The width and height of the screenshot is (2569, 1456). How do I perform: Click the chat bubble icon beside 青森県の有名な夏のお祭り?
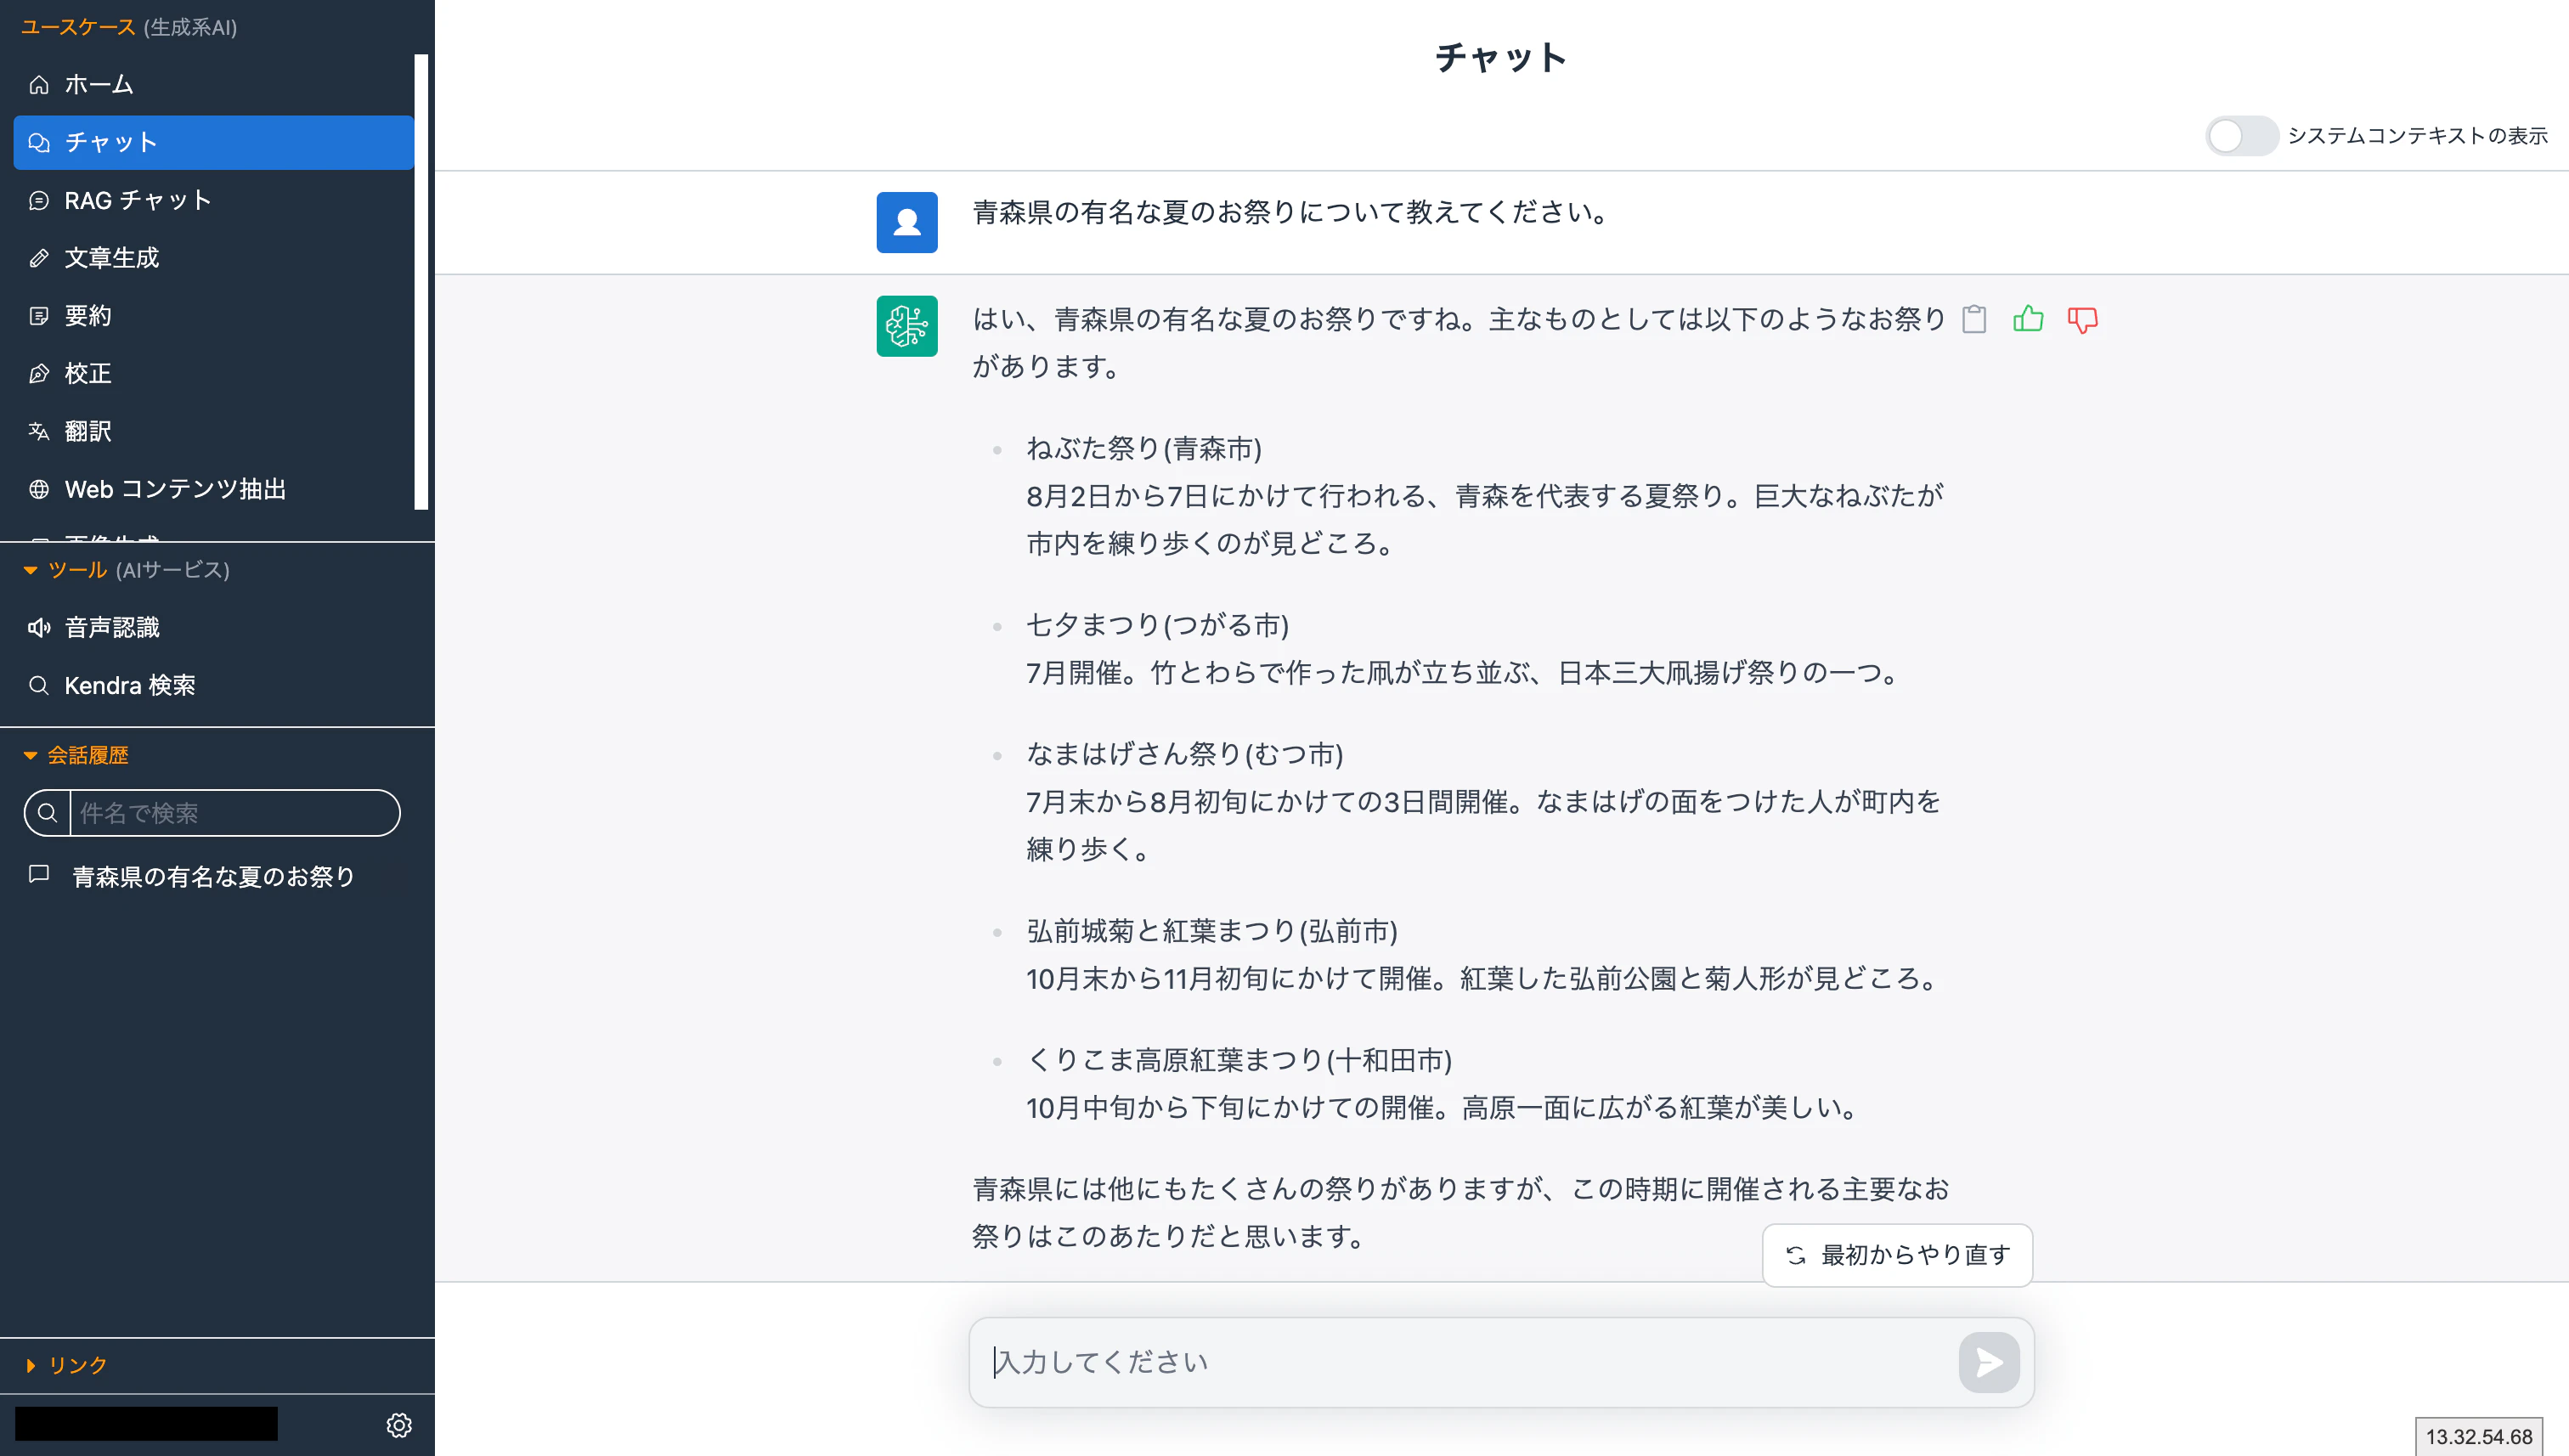[x=39, y=875]
